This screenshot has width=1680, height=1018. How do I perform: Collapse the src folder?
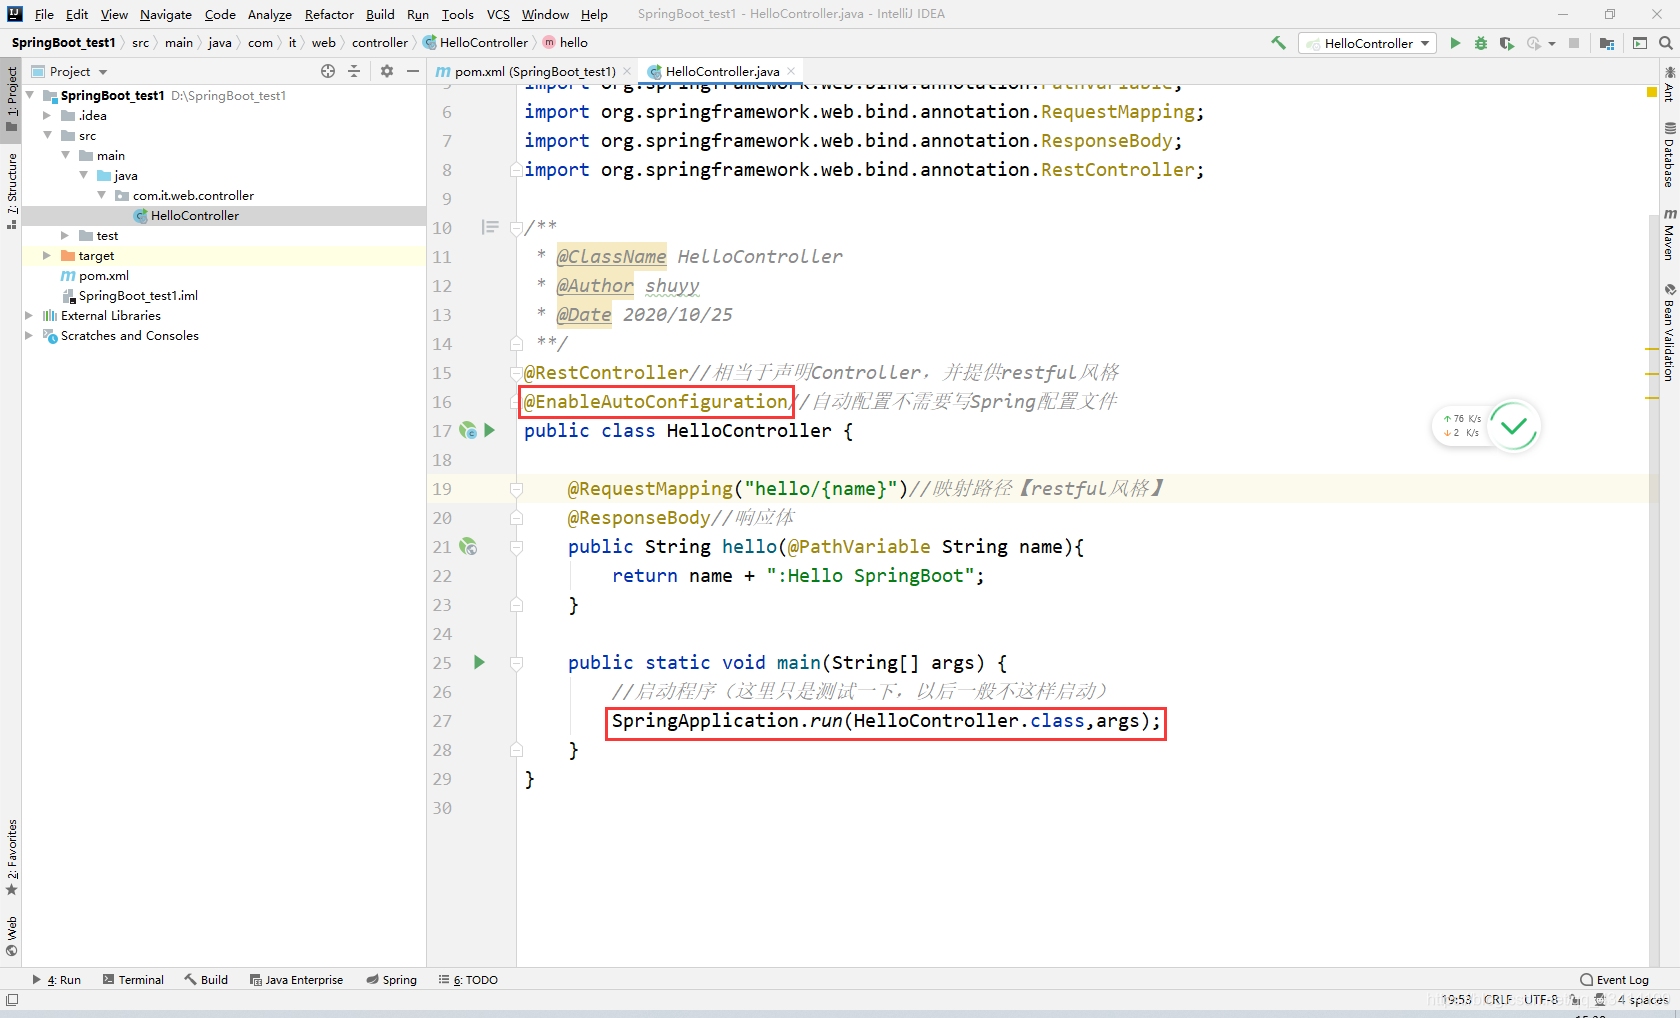pyautogui.click(x=47, y=135)
